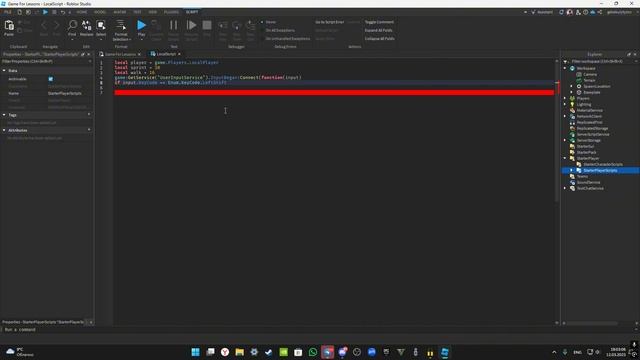
Task: Collapse the Tags section in Properties
Action: (4, 115)
